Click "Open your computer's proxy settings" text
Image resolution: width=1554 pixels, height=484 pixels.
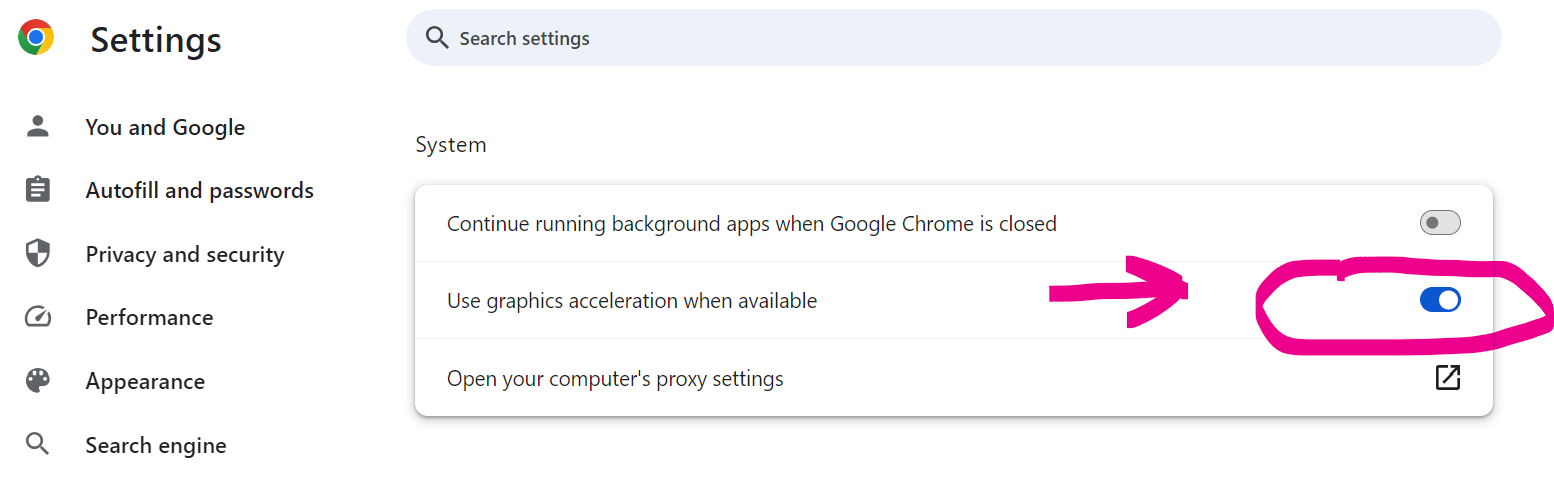coord(615,379)
